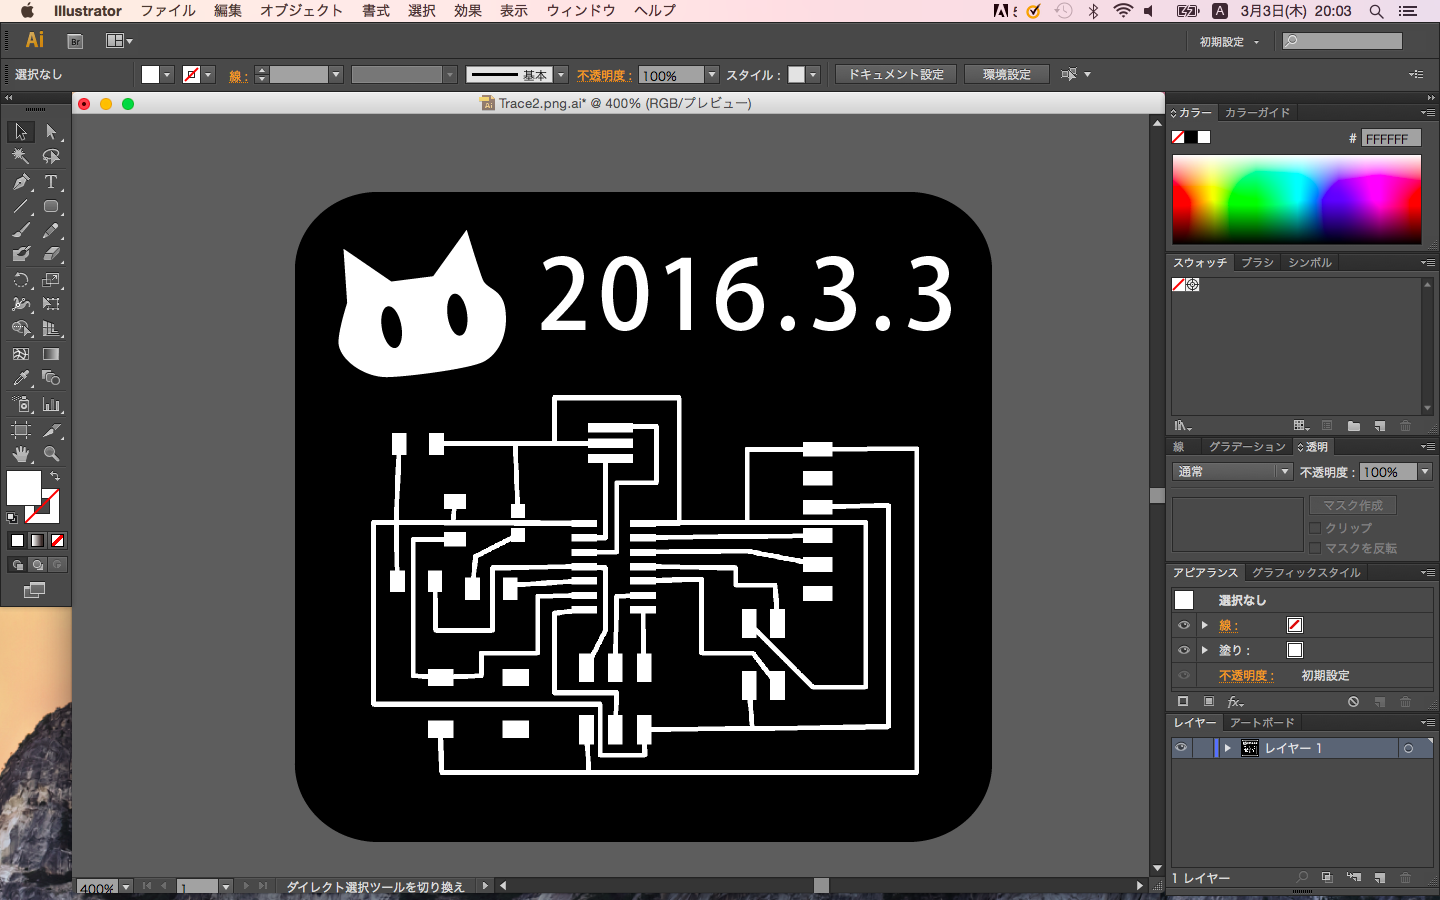Set fill to Gradient mode button
Viewport: 1440px width, 900px height.
tap(37, 540)
